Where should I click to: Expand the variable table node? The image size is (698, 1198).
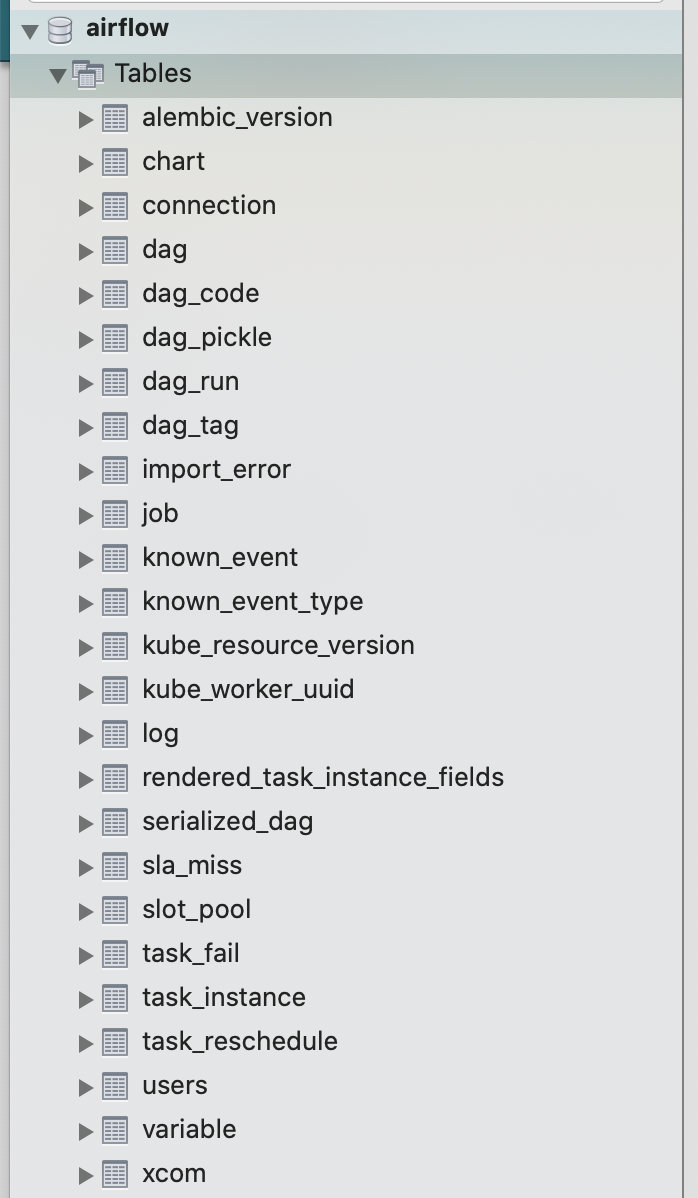coord(86,1132)
